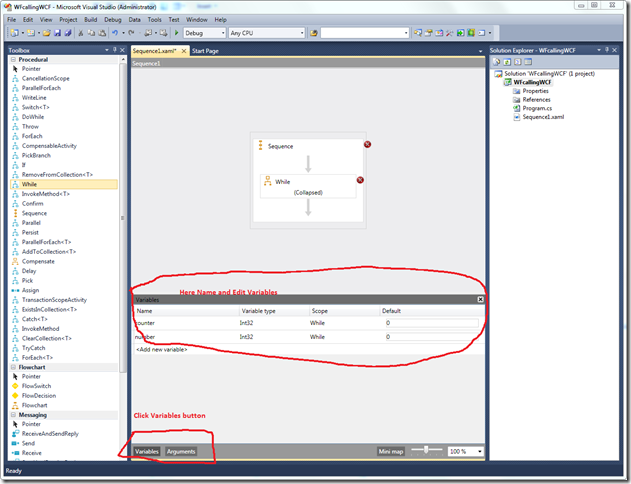This screenshot has width=631, height=484.
Task: Open the Debug configuration dropdown
Action: [205, 33]
